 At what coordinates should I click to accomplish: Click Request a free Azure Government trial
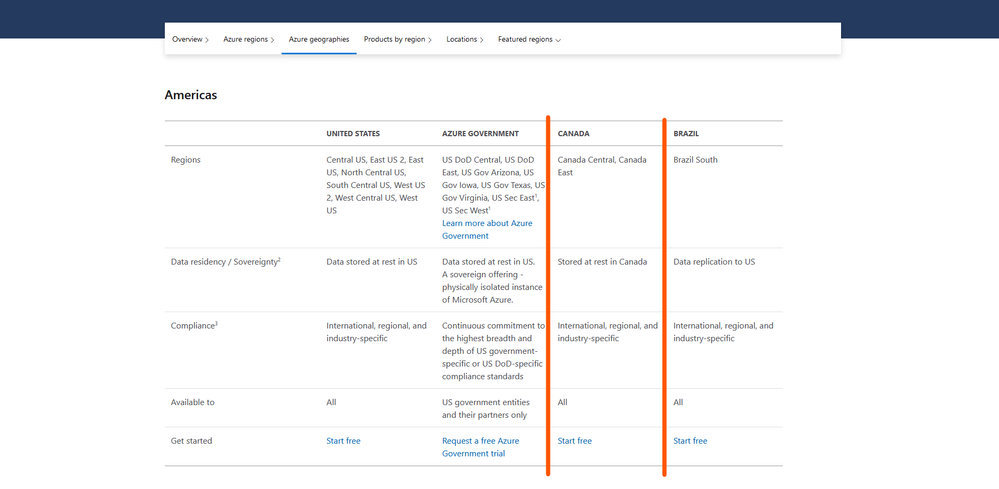(481, 447)
